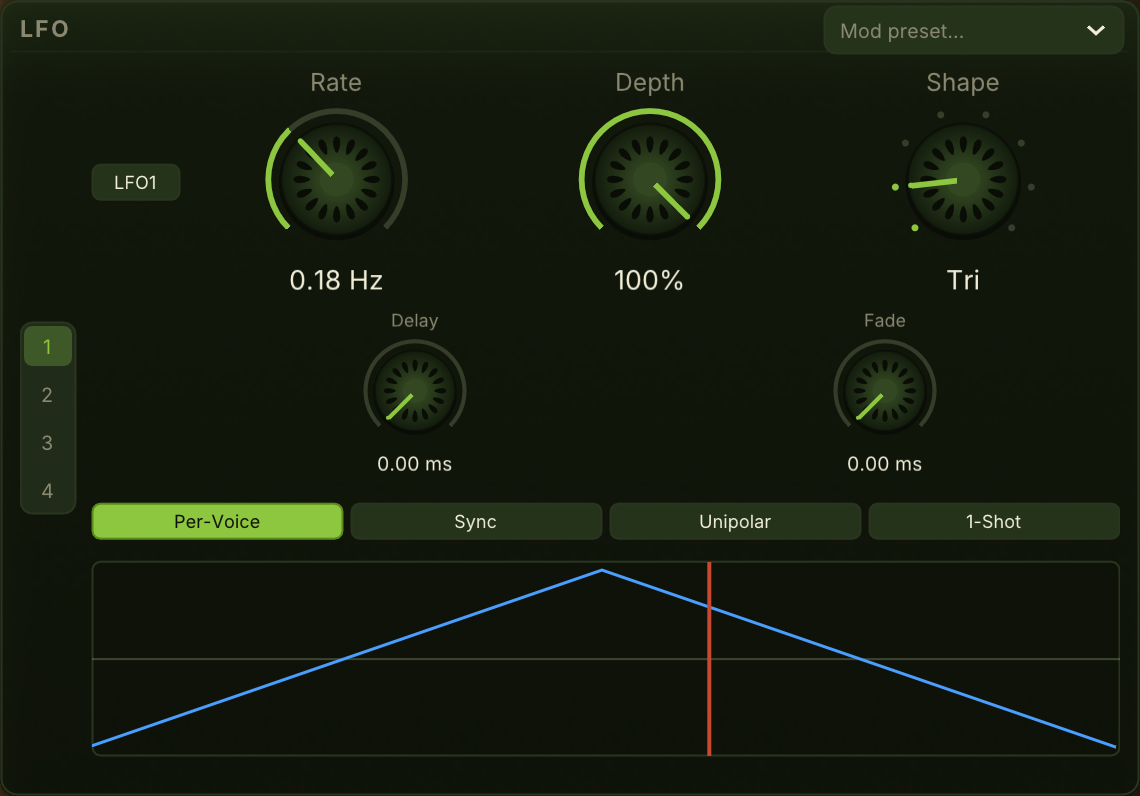Click the Rate knob
The image size is (1140, 796).
pos(337,180)
